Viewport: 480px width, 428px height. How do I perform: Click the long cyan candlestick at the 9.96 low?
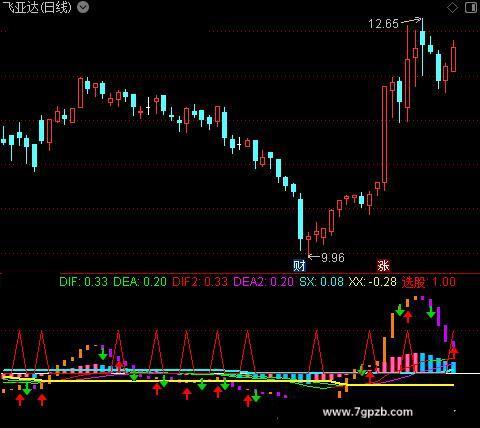[x=301, y=222]
